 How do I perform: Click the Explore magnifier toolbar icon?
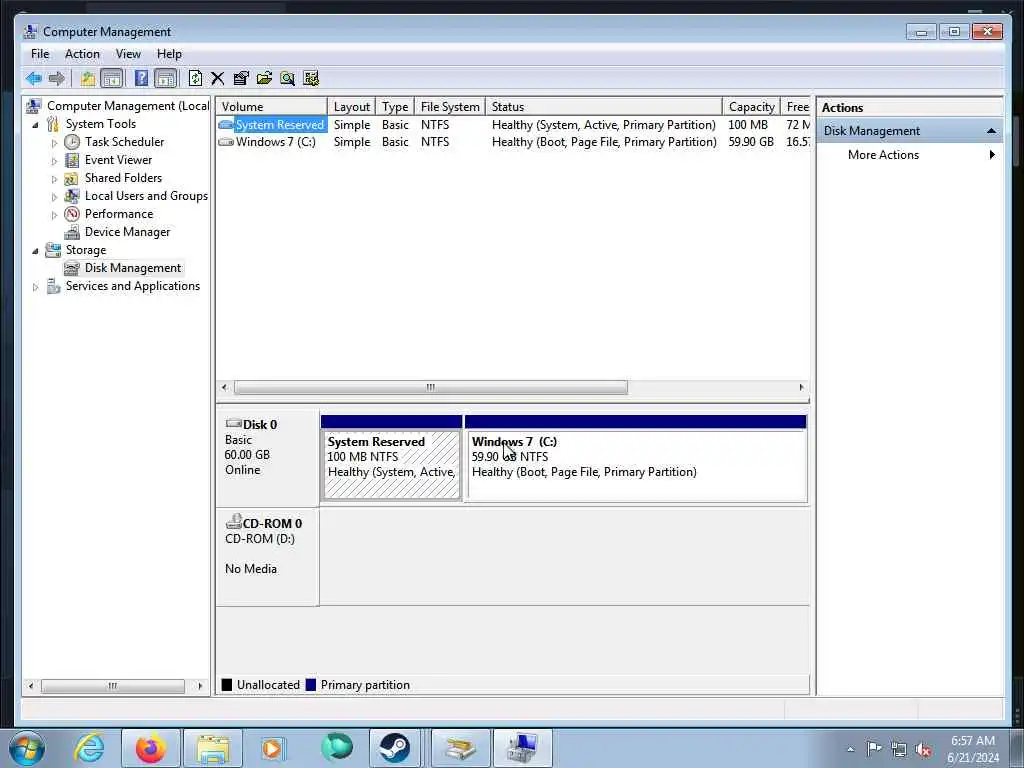pos(287,79)
